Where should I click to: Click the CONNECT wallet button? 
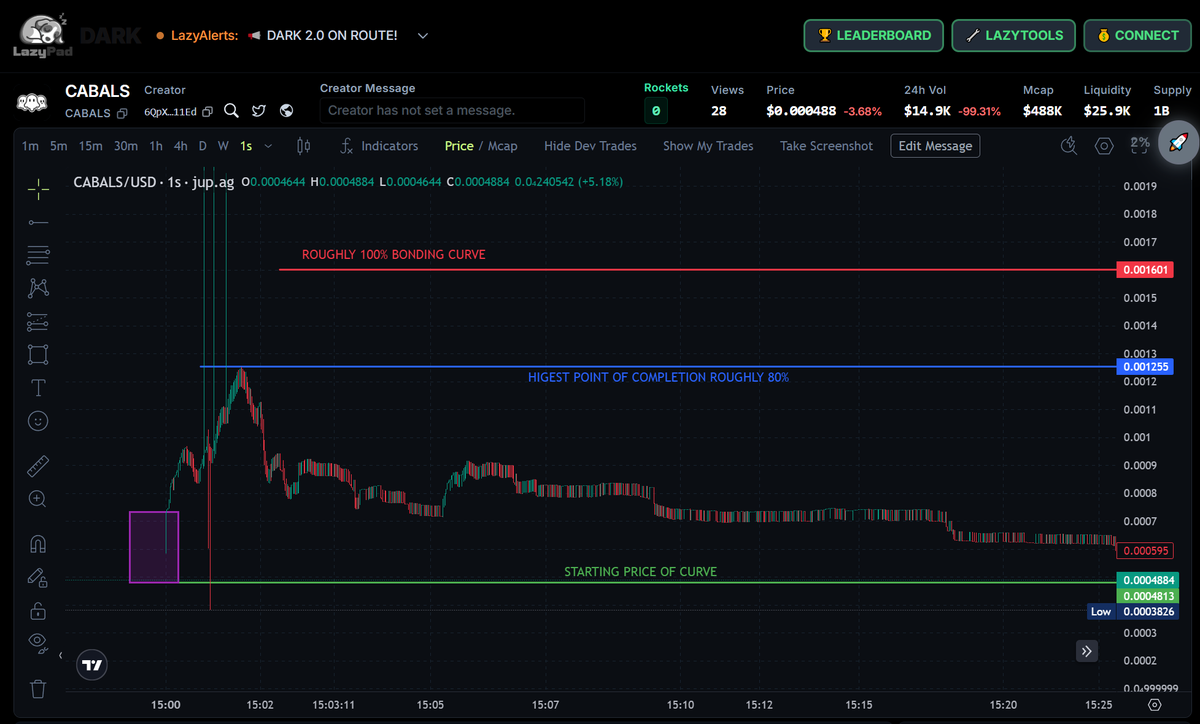(1138, 35)
